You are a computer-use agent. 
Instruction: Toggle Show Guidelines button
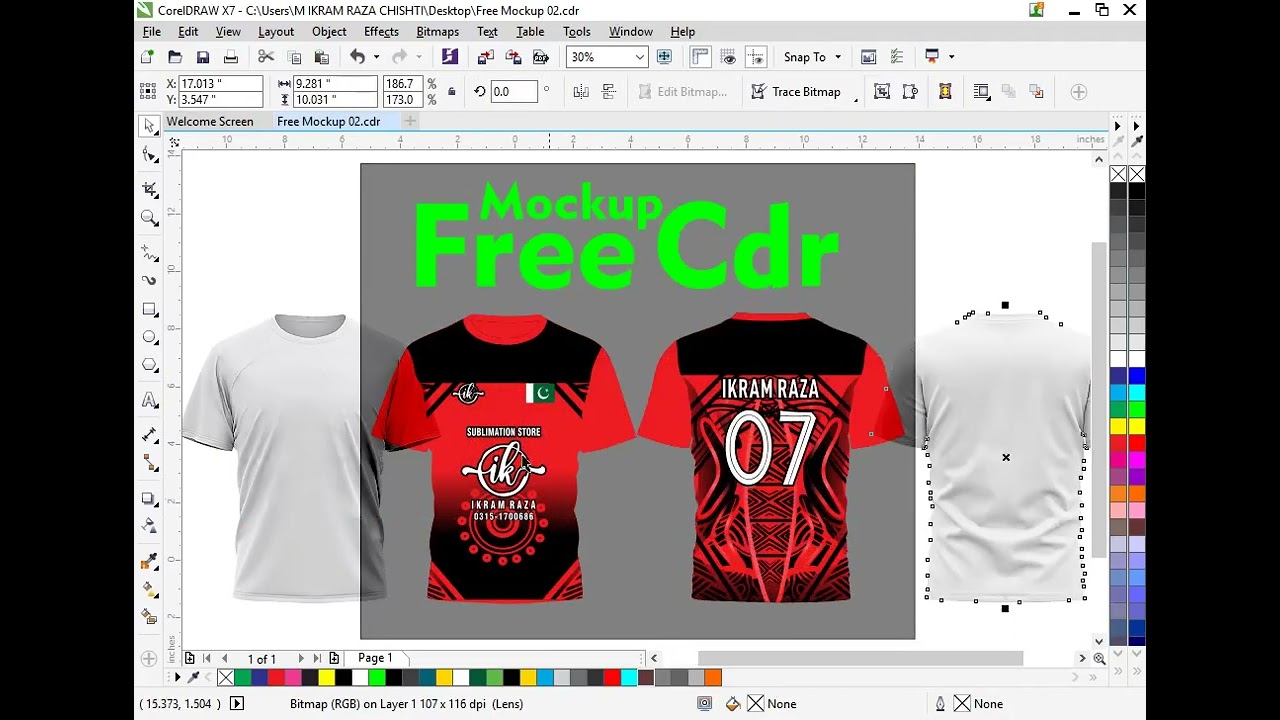(756, 57)
